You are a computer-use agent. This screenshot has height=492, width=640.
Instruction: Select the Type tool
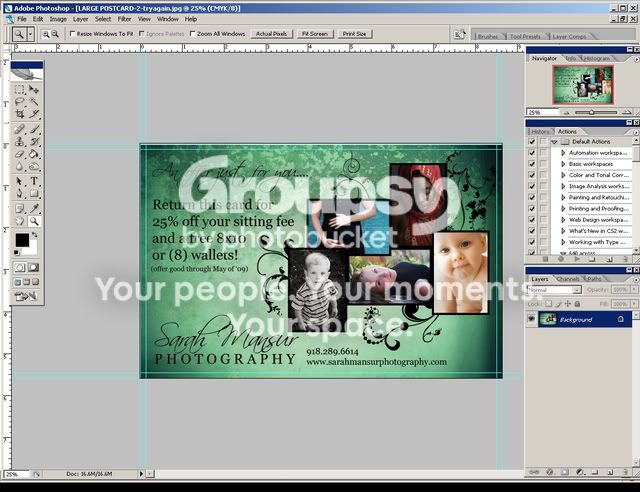[x=34, y=181]
